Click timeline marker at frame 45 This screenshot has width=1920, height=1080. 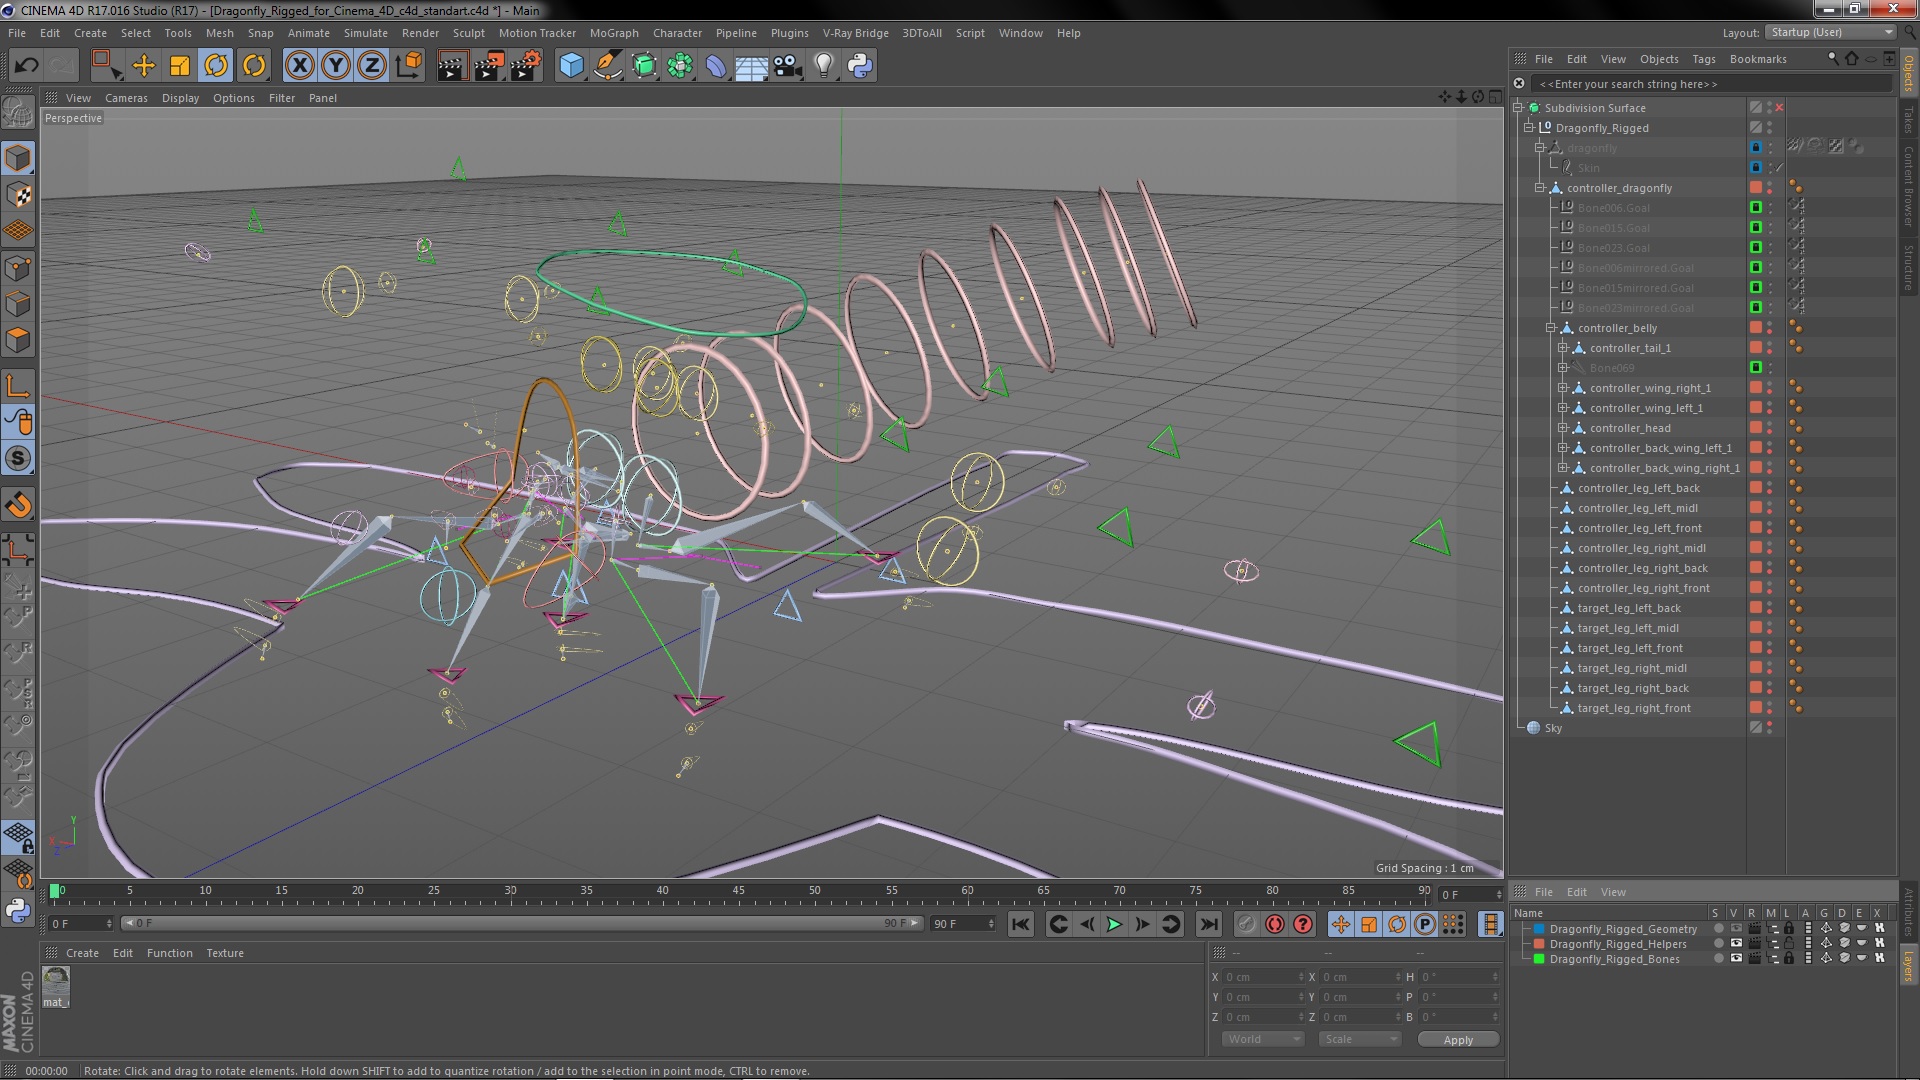point(738,891)
